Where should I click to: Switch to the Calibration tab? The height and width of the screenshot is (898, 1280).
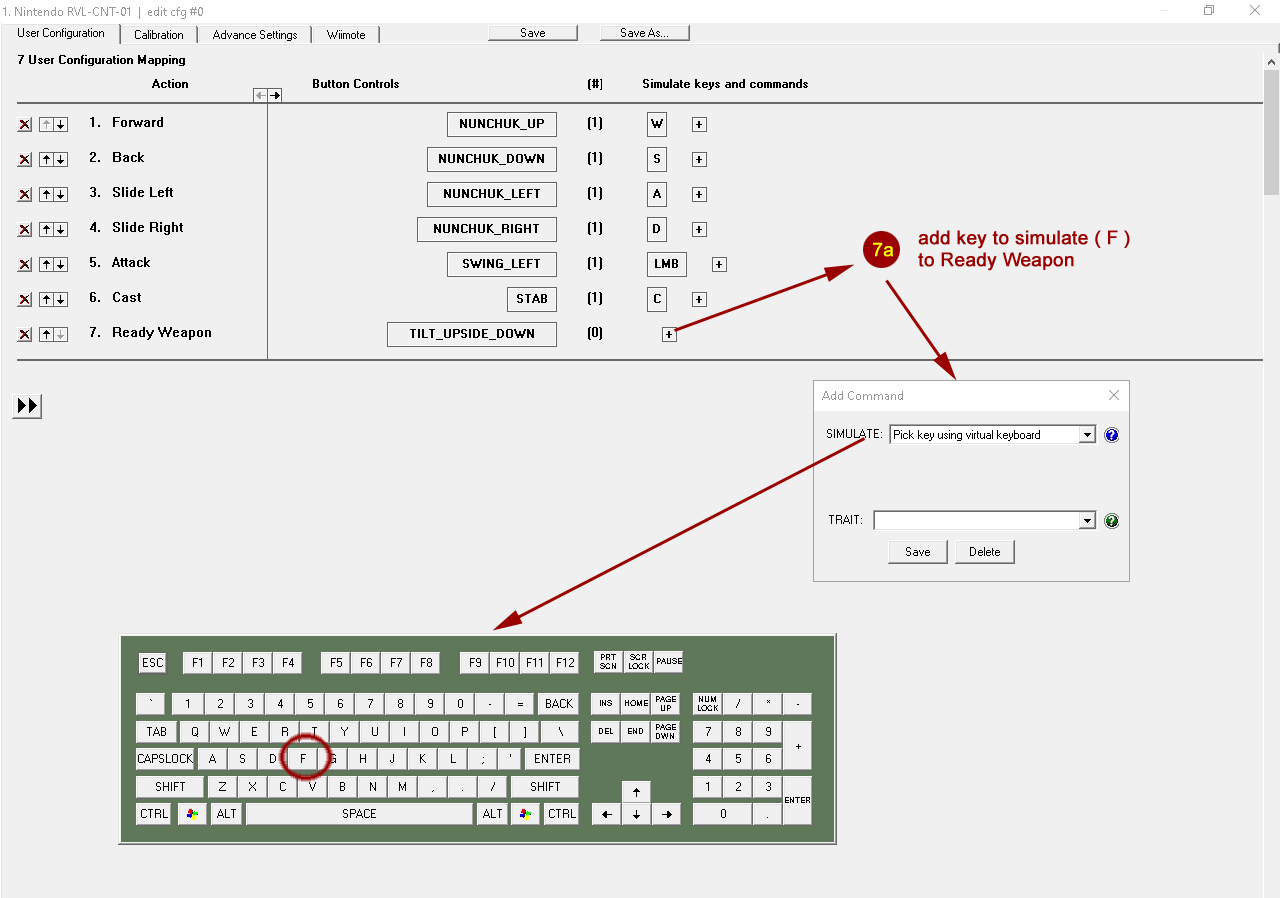coord(159,35)
